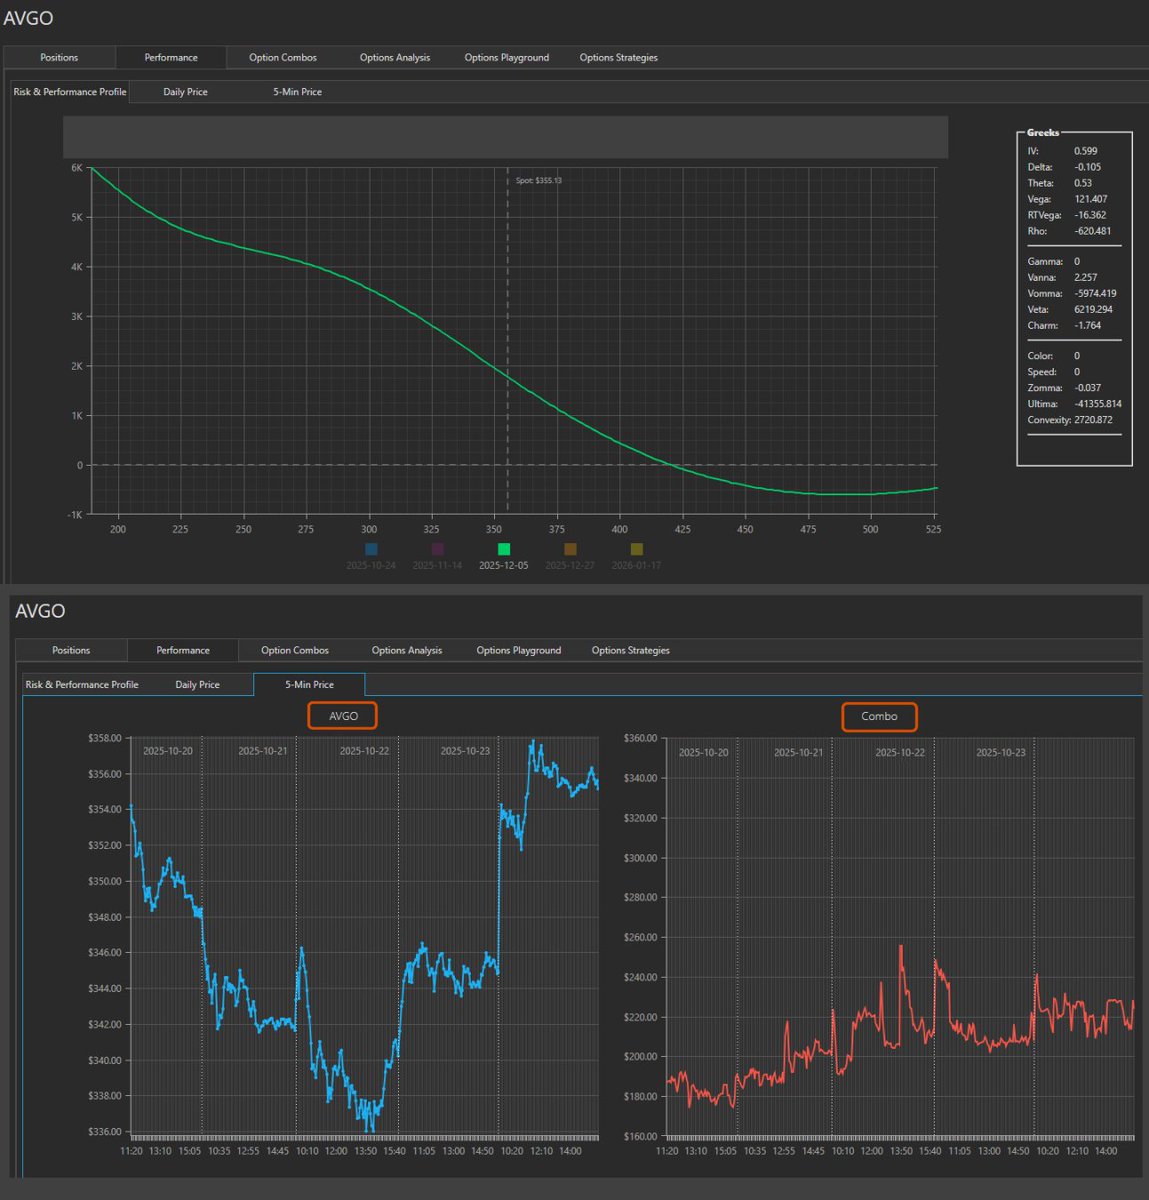Open Positions tab in the risk profile window
Screen dimensions: 1149x1200
(x=59, y=58)
